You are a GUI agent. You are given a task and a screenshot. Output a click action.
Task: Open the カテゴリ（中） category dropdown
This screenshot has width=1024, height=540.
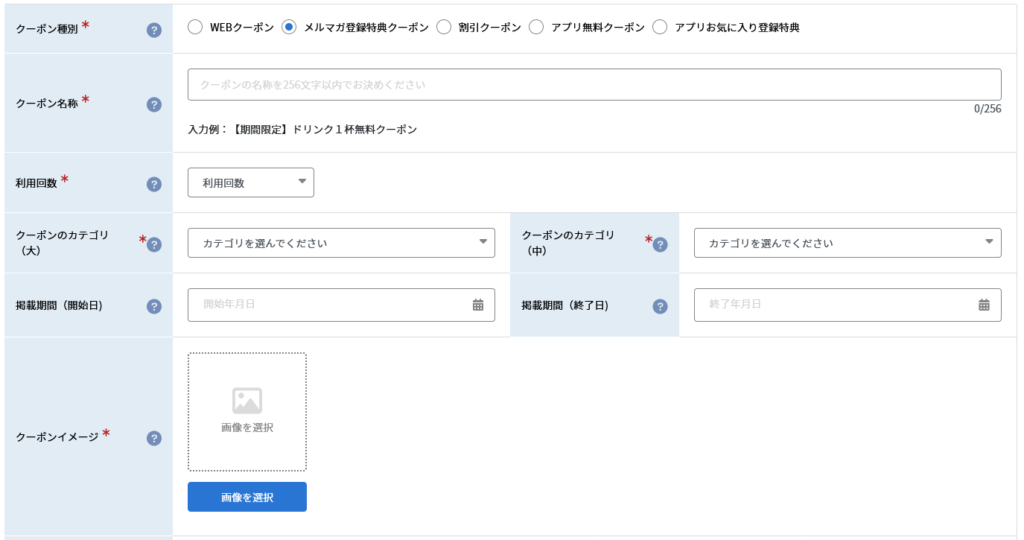(848, 243)
